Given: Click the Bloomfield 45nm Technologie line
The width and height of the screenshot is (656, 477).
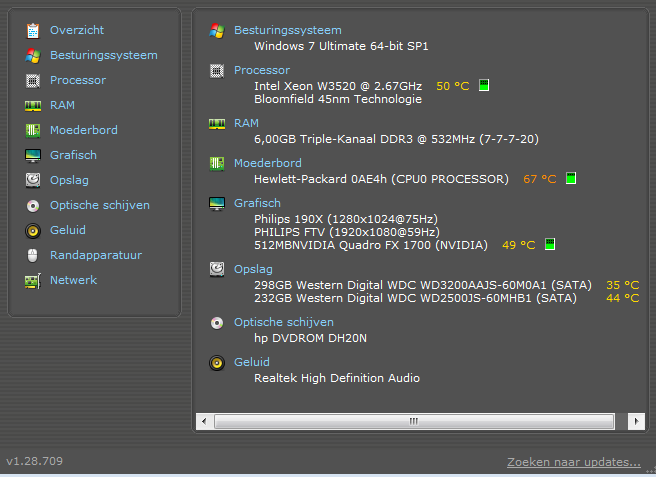Looking at the screenshot, I should [338, 99].
